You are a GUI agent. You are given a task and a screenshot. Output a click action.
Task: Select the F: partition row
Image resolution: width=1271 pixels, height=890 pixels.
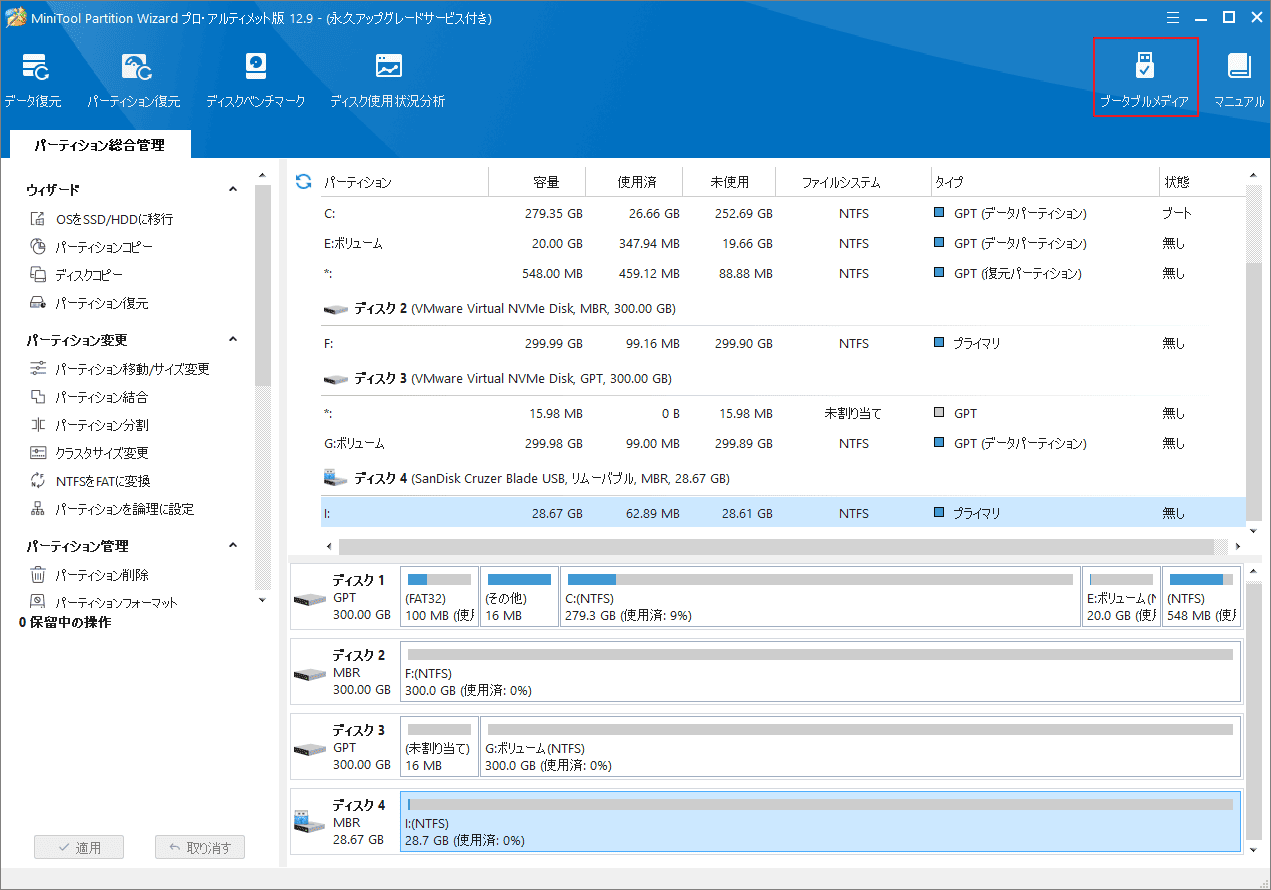click(x=784, y=343)
